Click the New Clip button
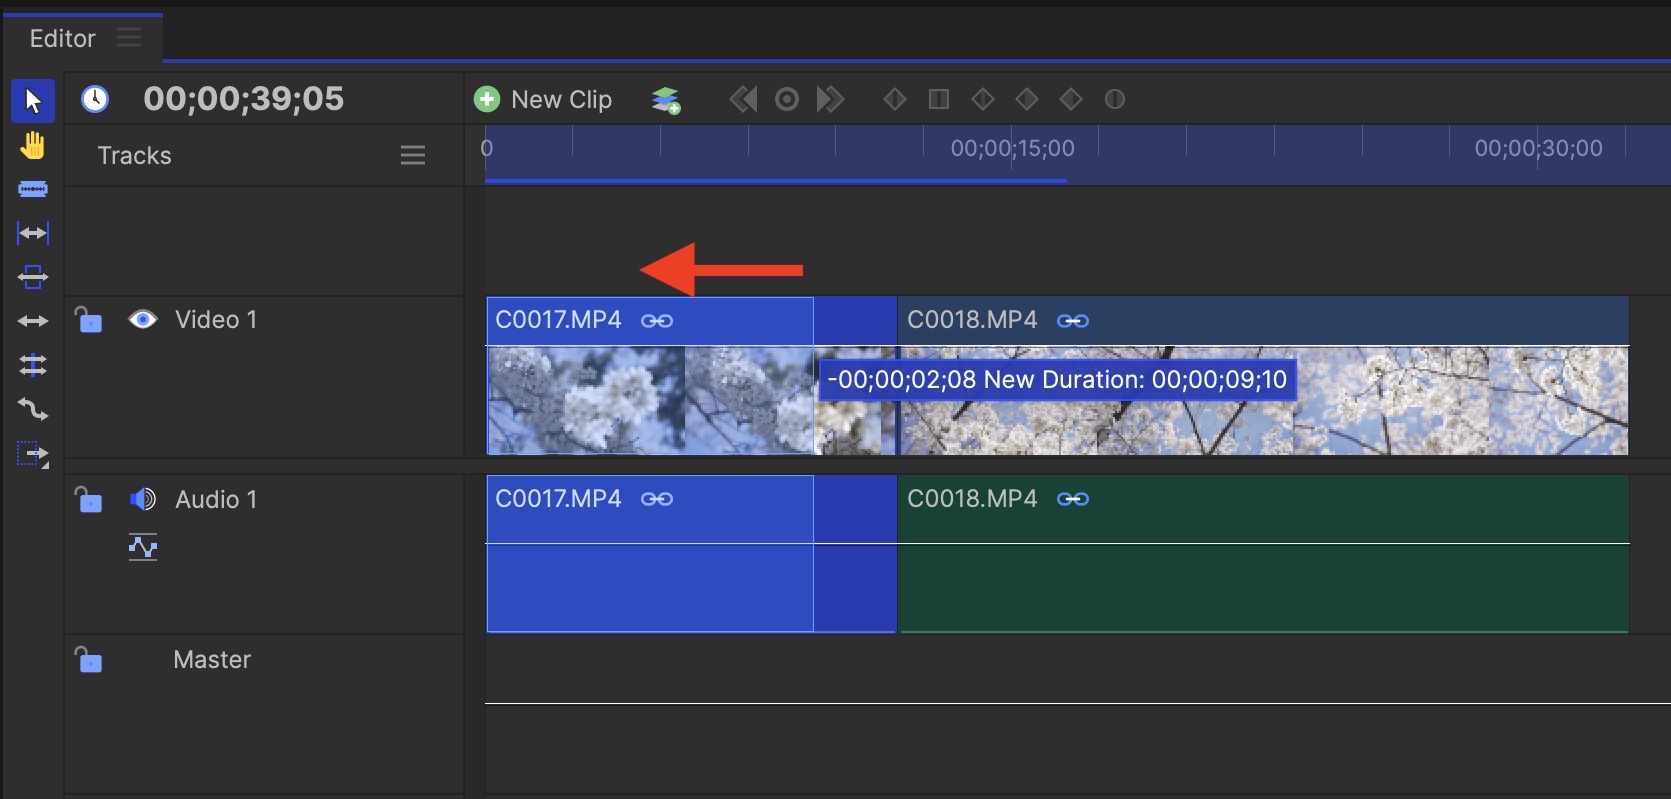This screenshot has height=799, width=1671. (543, 100)
